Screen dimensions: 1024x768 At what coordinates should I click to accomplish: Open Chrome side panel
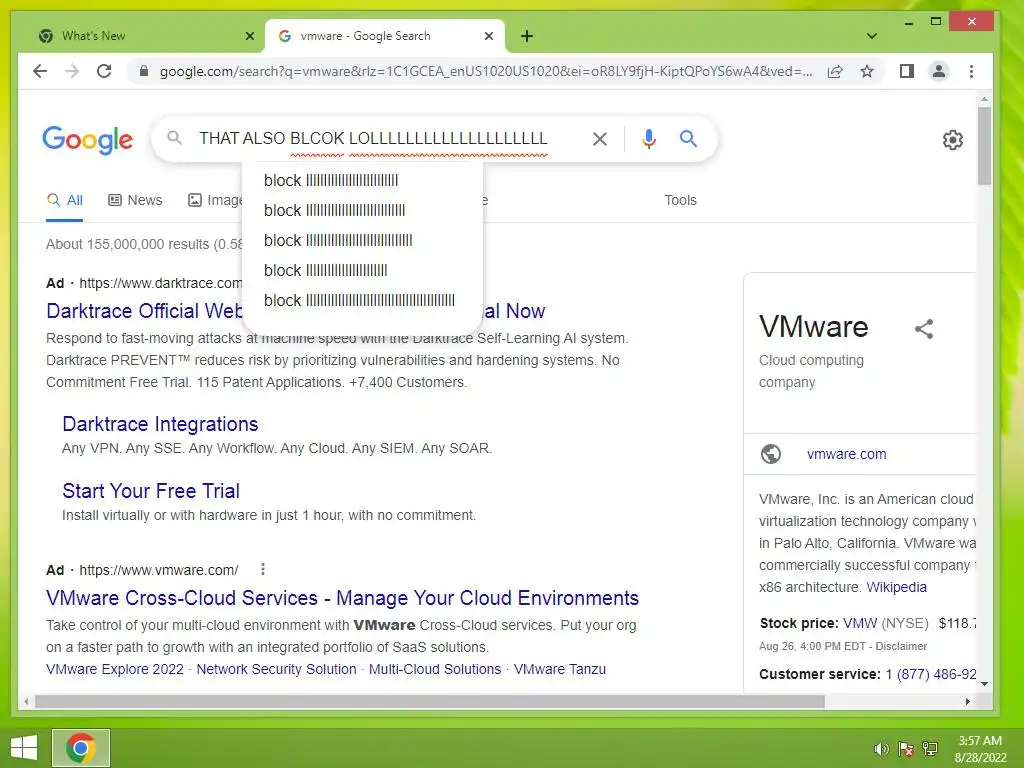[x=906, y=71]
